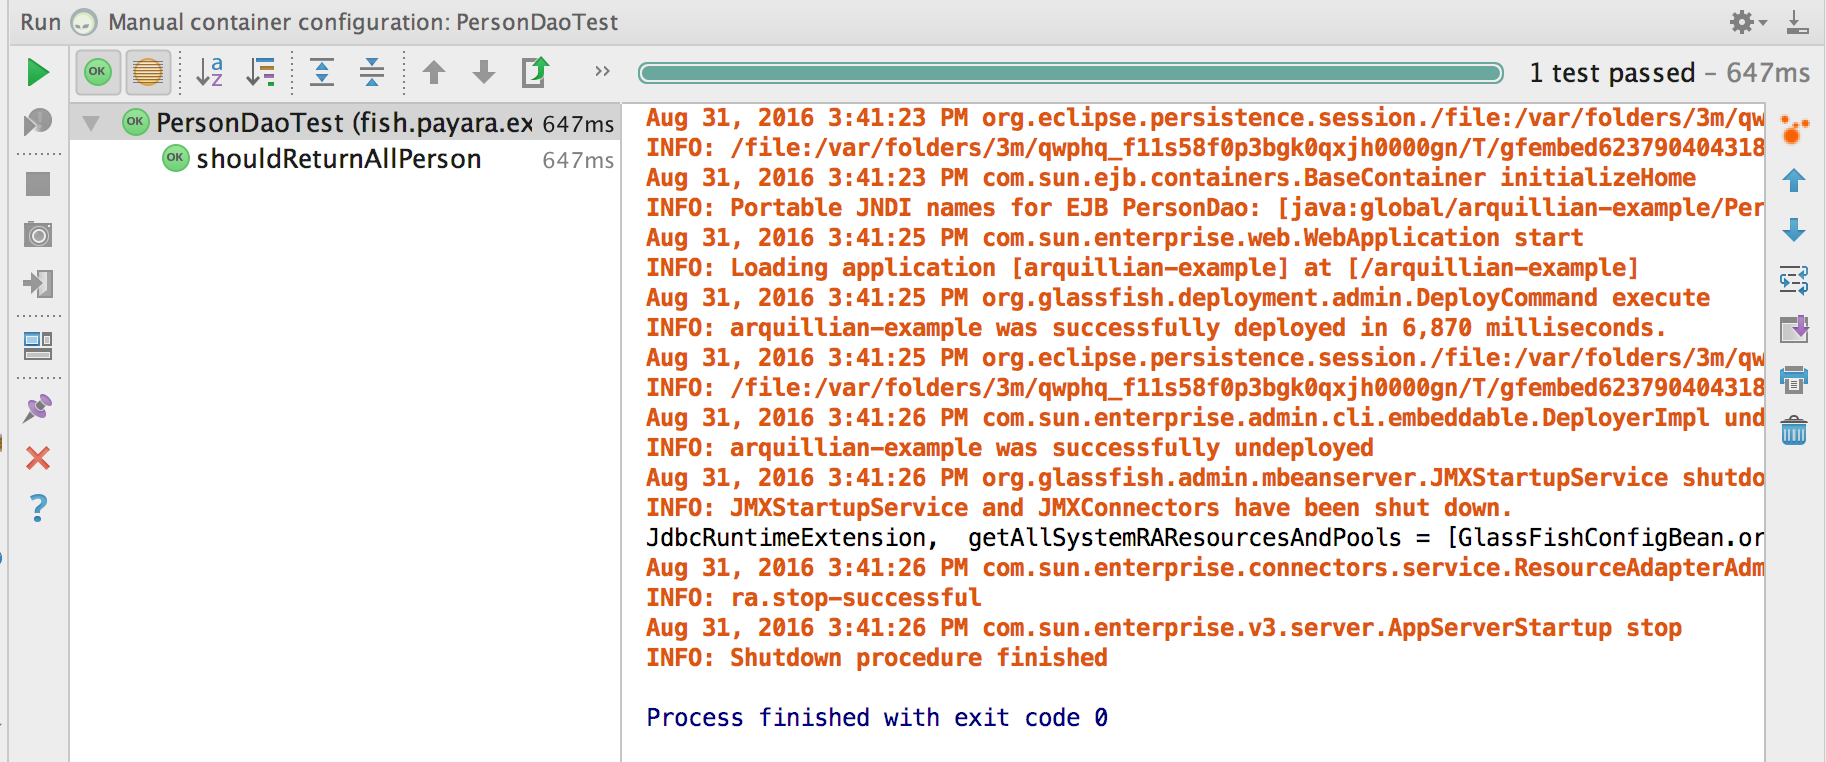
Task: Click the Dump Threads camera icon
Action: (x=38, y=235)
